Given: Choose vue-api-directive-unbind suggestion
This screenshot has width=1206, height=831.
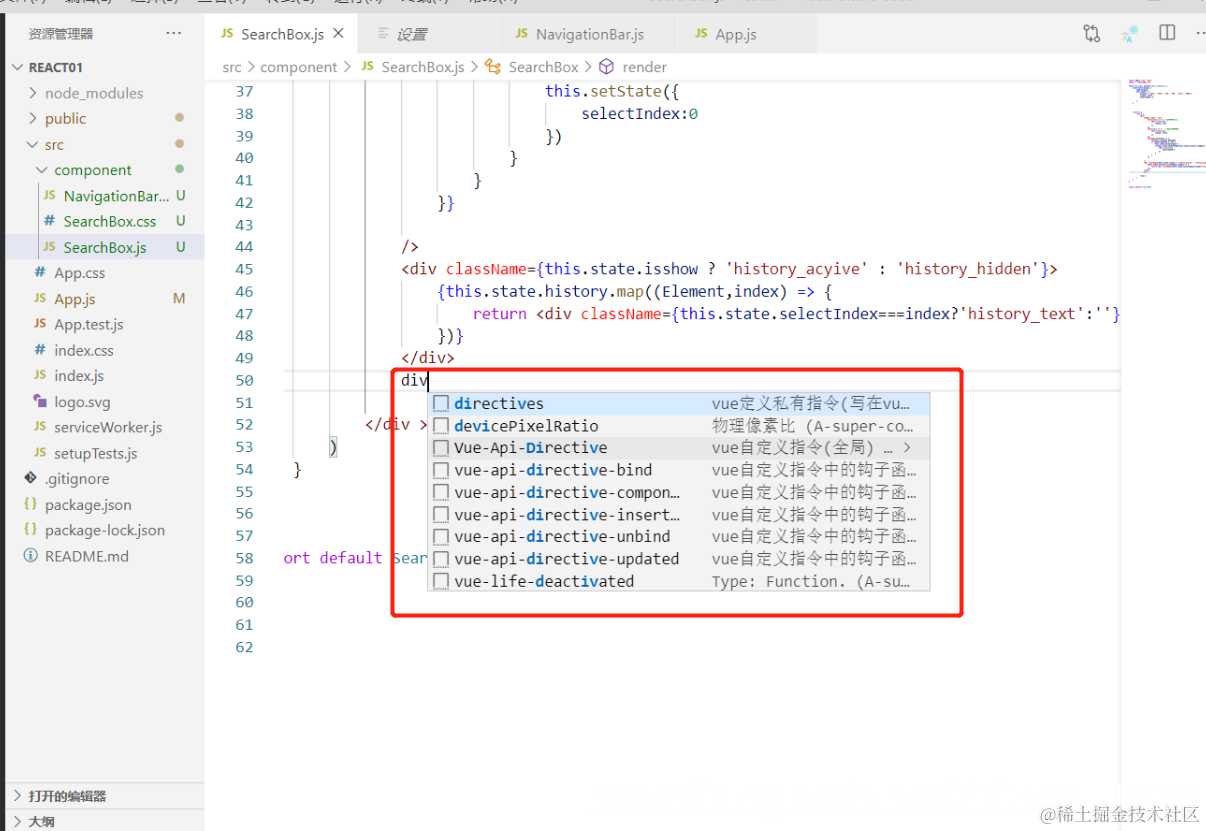Looking at the screenshot, I should (x=679, y=537).
